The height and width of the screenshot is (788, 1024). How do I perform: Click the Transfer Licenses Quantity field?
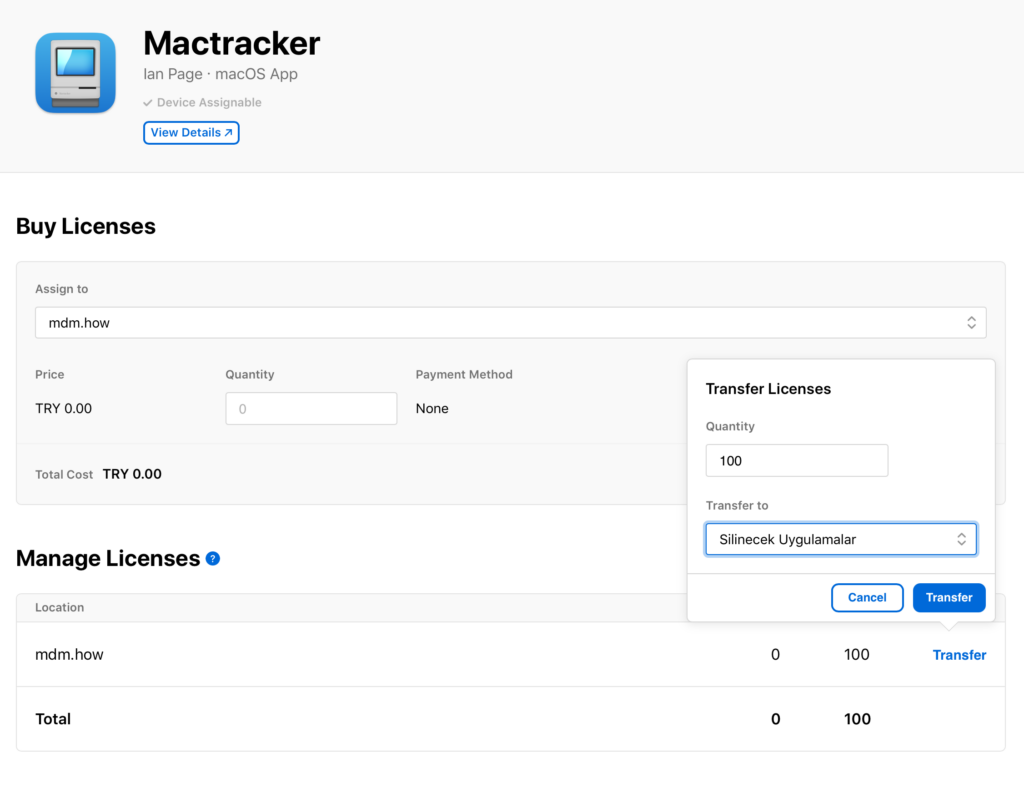pyautogui.click(x=797, y=461)
